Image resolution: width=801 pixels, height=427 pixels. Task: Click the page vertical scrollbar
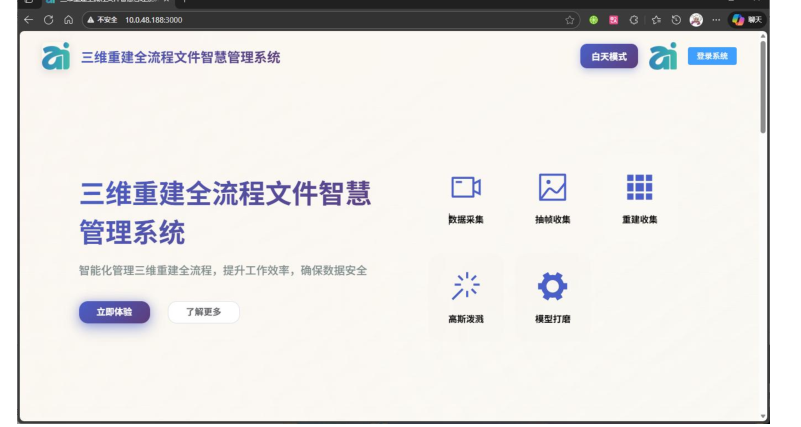(x=764, y=90)
